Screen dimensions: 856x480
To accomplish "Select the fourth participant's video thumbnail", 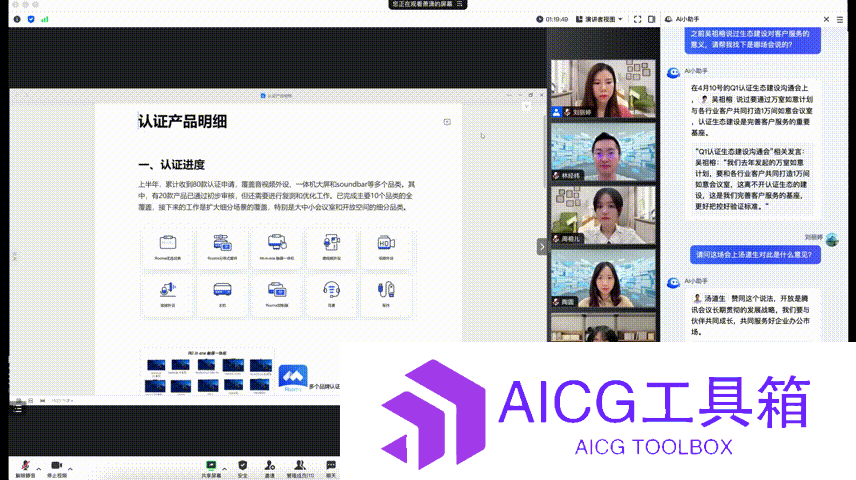I will [x=603, y=278].
